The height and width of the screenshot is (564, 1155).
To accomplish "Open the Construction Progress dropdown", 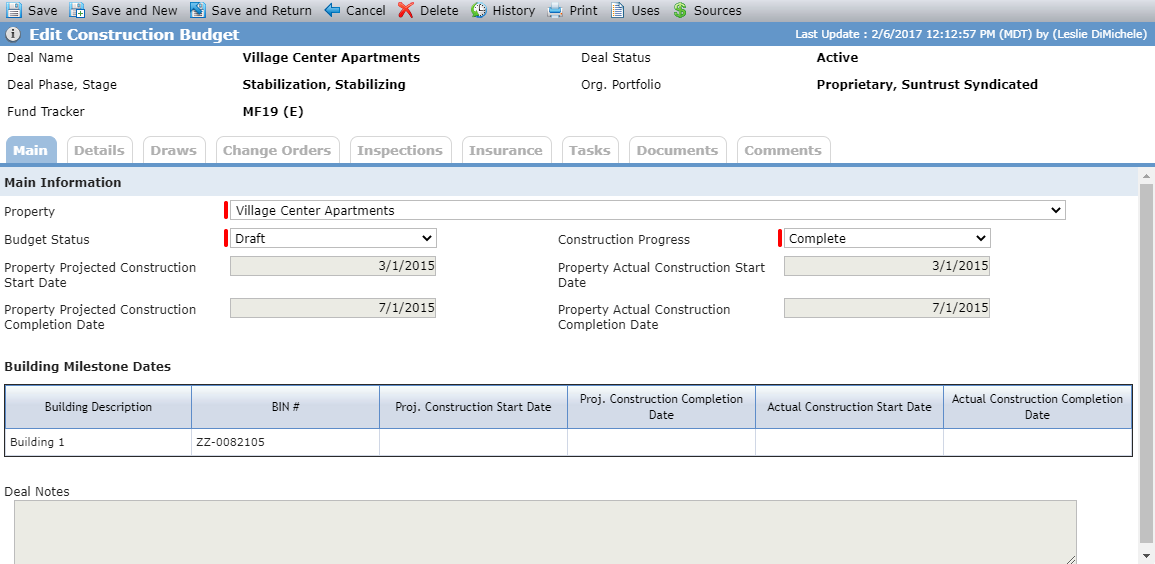I will (887, 239).
